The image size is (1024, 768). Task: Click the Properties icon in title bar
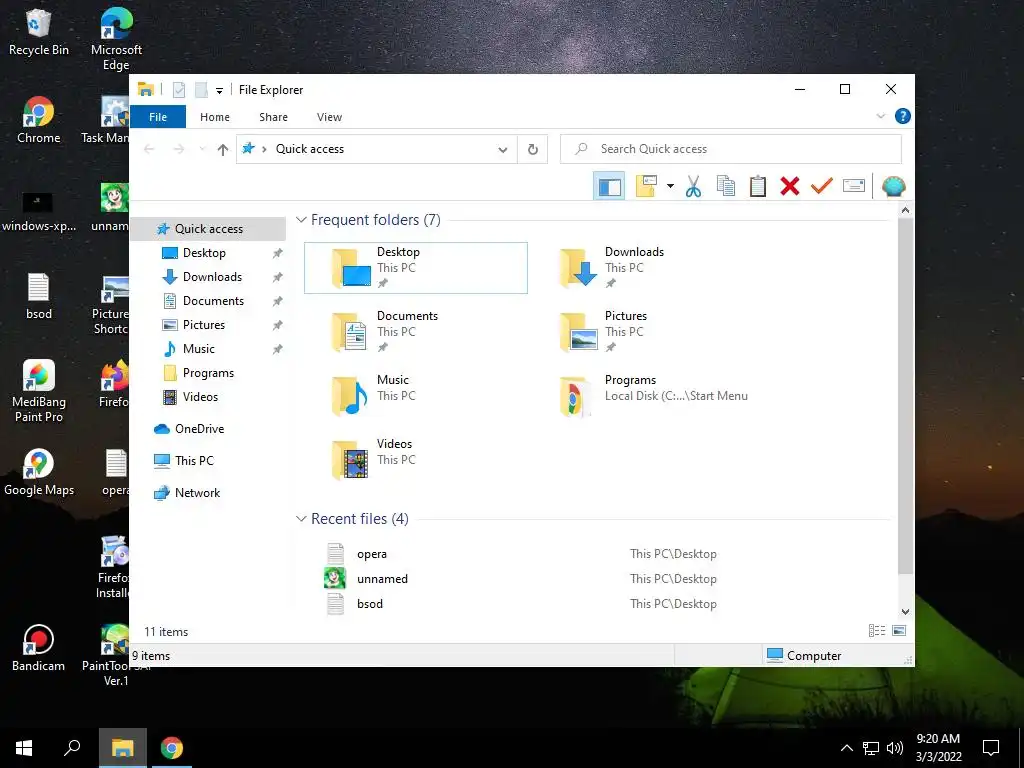[x=179, y=90]
